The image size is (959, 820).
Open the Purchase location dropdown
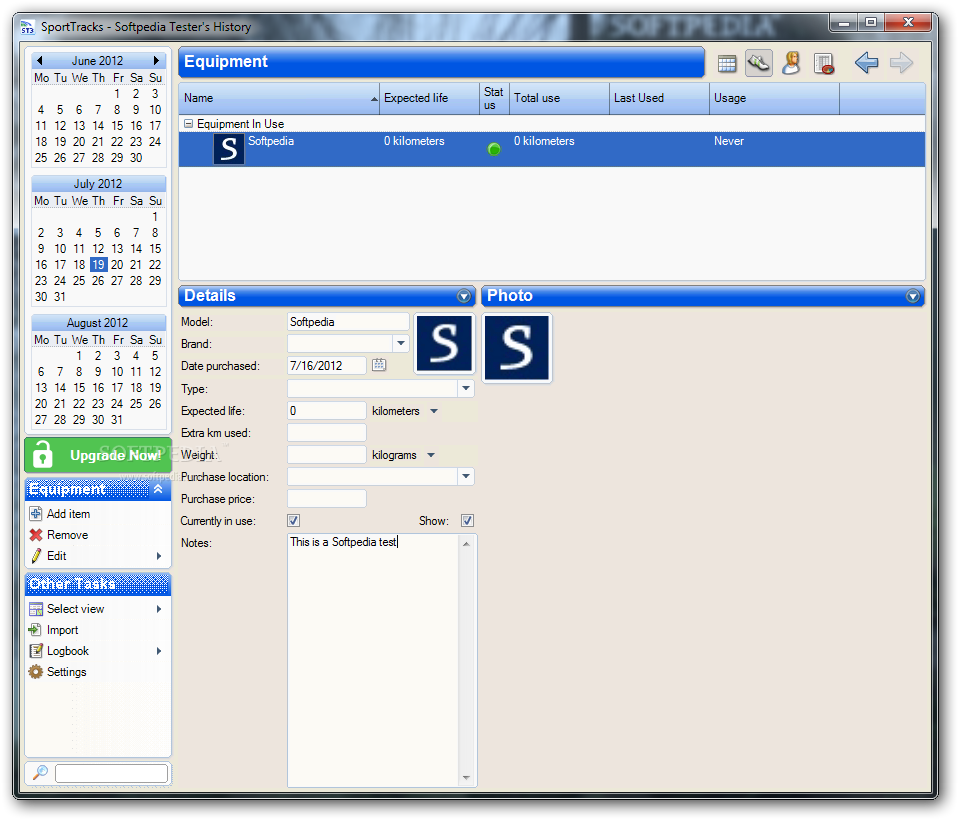point(466,476)
